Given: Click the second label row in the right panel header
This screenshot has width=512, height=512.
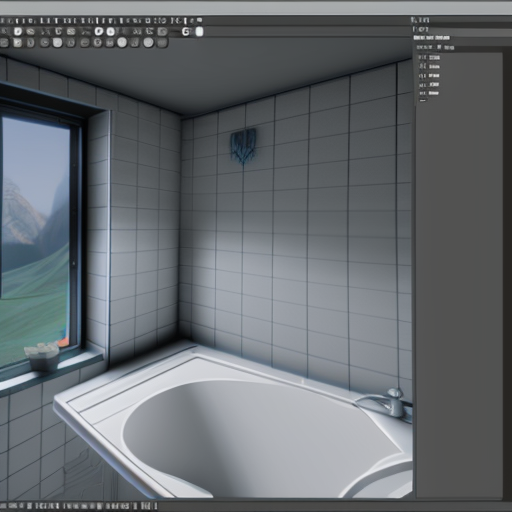Looking at the screenshot, I should [421, 29].
